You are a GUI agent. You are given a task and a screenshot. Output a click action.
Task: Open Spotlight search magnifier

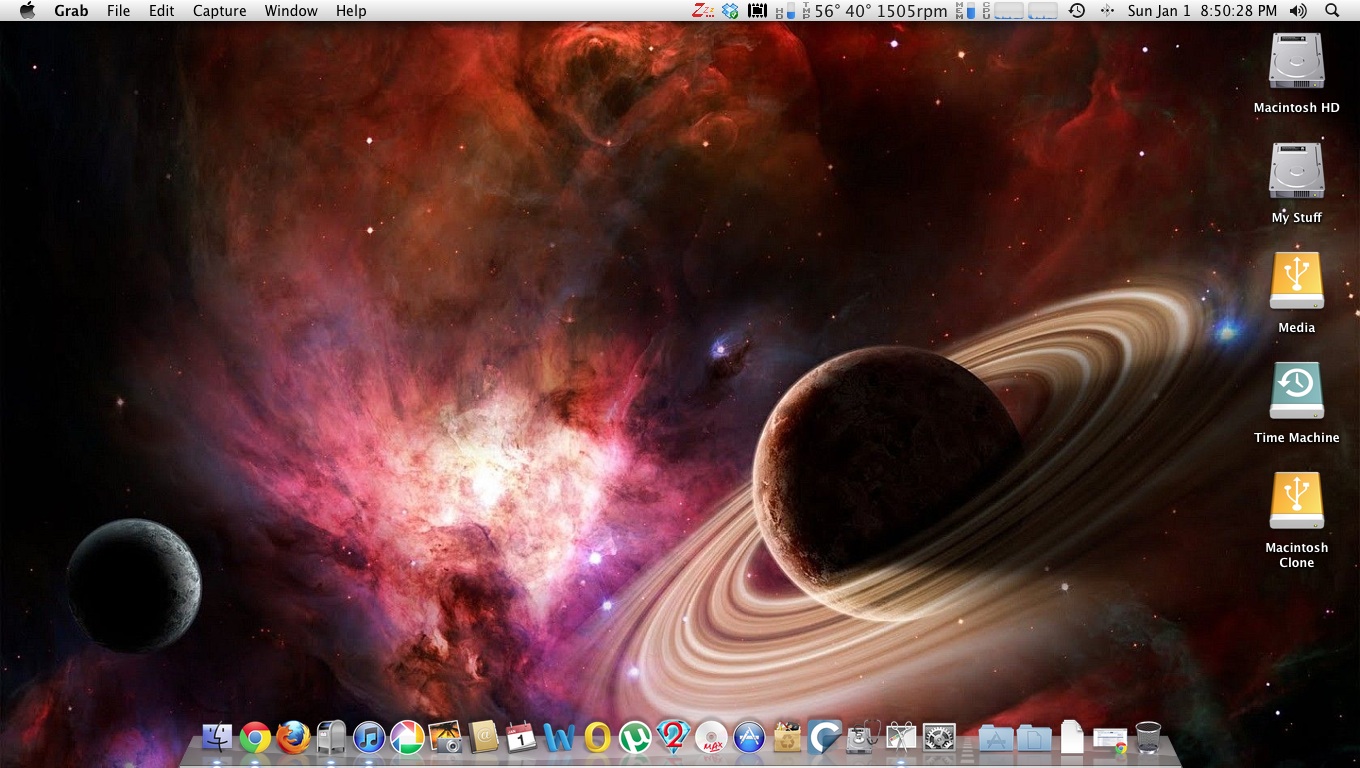(1332, 11)
